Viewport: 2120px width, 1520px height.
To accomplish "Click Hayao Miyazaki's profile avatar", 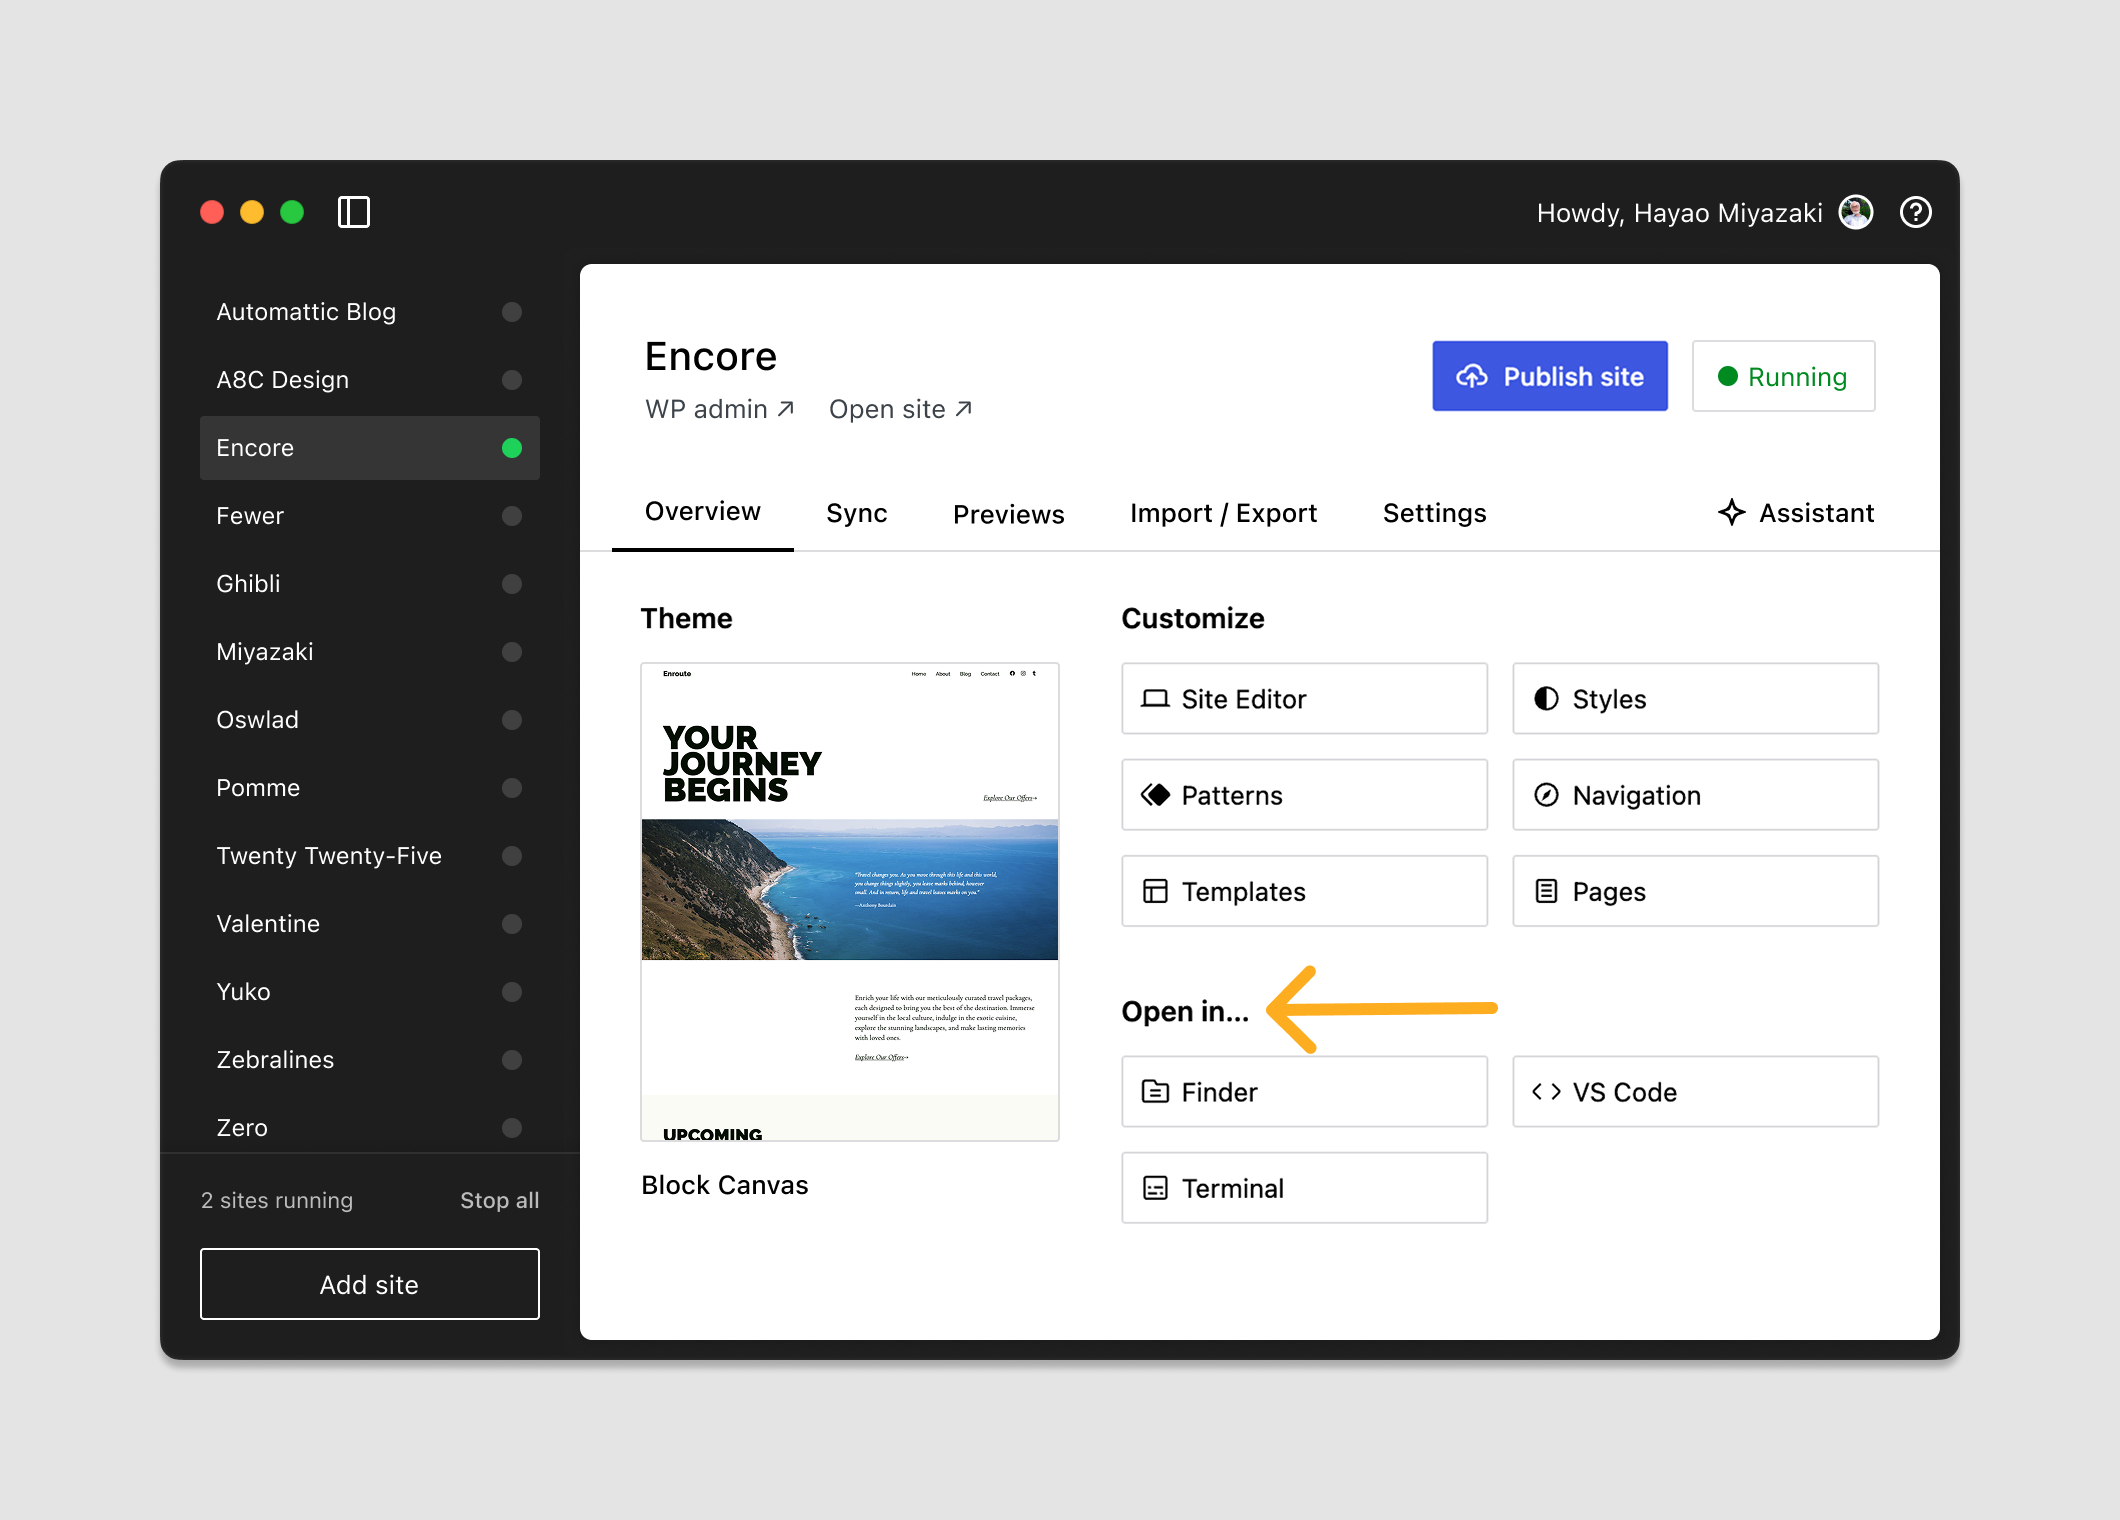I will tap(1855, 212).
